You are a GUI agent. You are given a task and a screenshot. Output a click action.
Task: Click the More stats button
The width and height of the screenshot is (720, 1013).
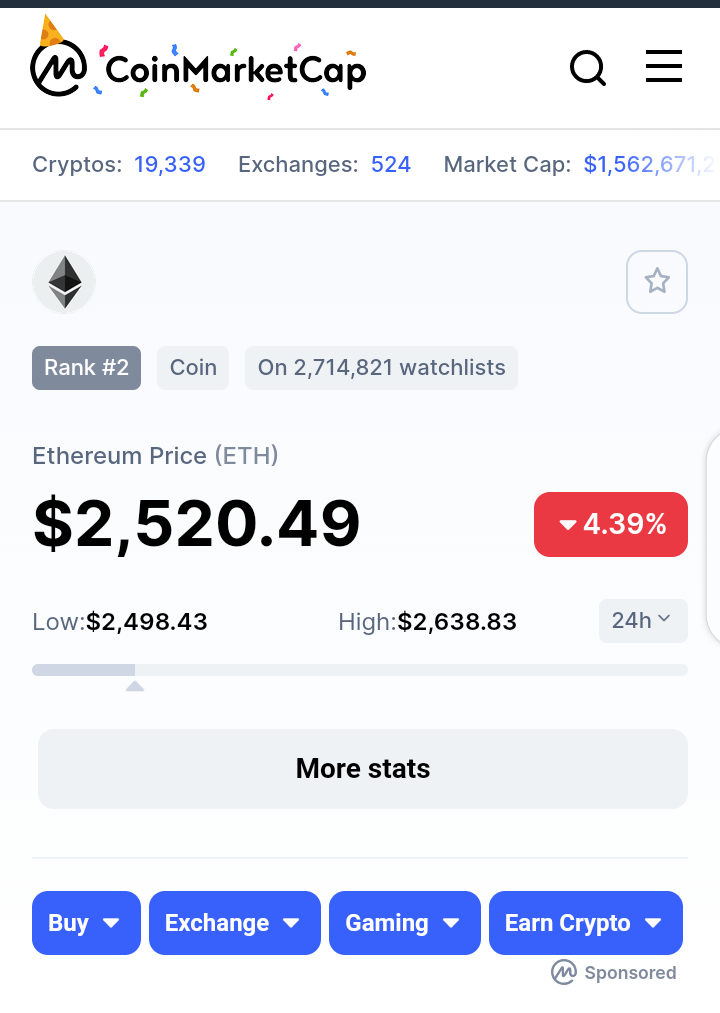coord(363,769)
